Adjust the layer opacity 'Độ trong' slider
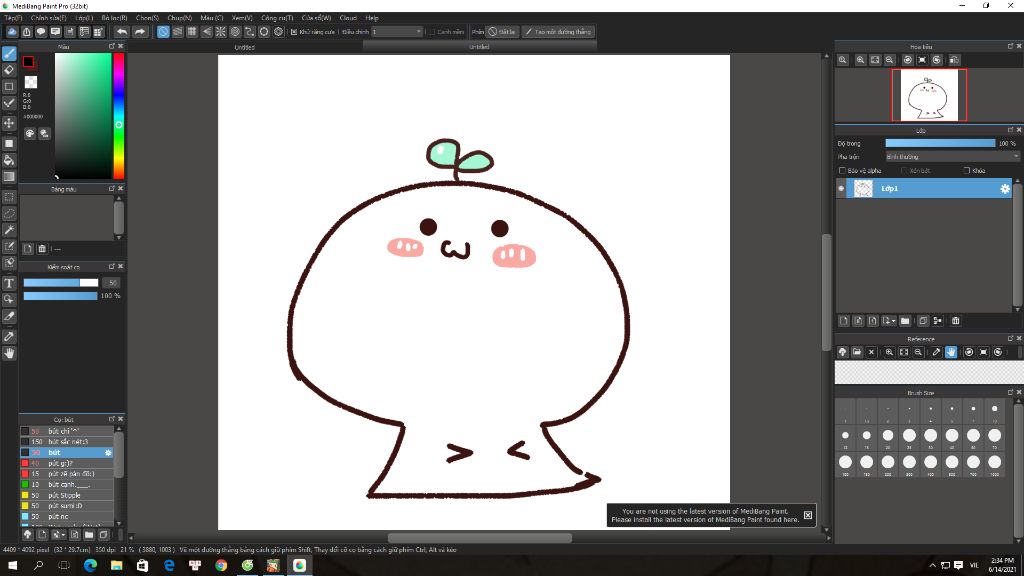Screen dimensions: 1024x576 click(x=940, y=143)
